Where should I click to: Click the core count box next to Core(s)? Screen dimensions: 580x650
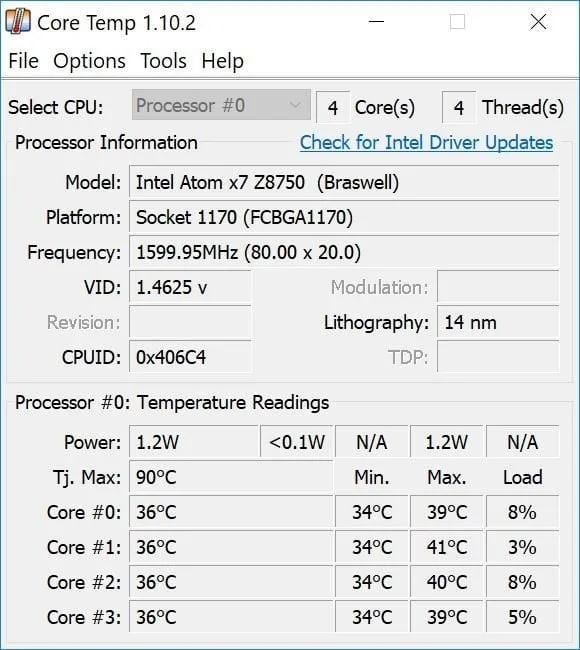pyautogui.click(x=333, y=107)
